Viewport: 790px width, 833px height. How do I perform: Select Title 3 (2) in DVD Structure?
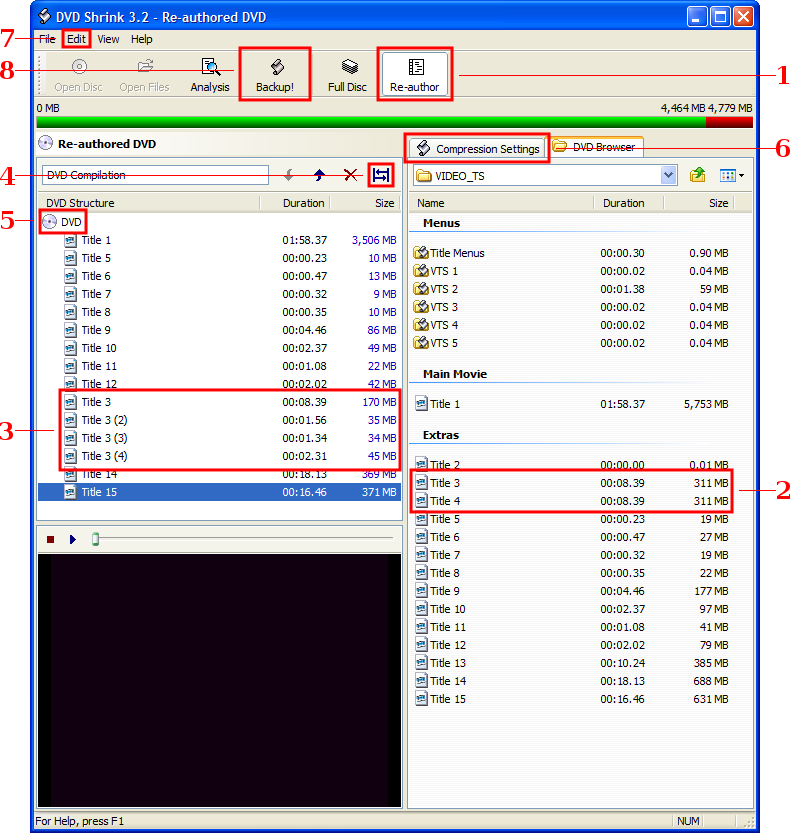(x=104, y=420)
